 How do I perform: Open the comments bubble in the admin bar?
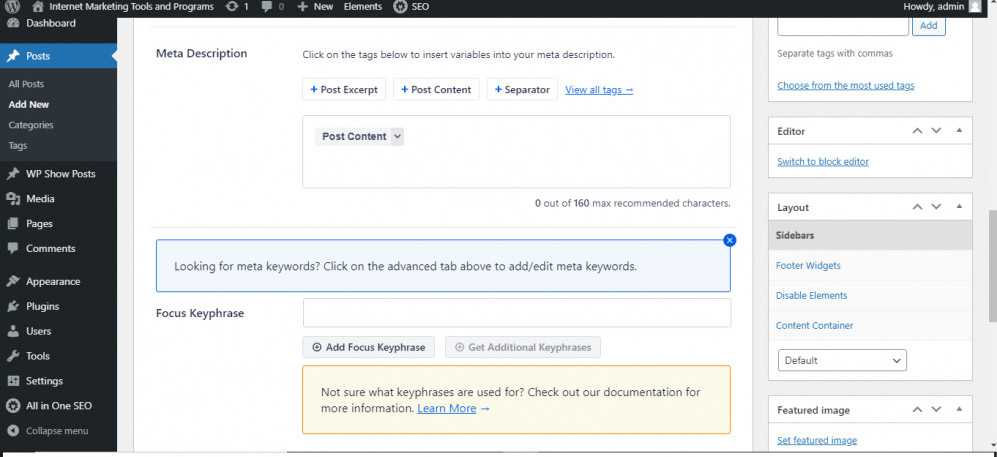point(267,7)
